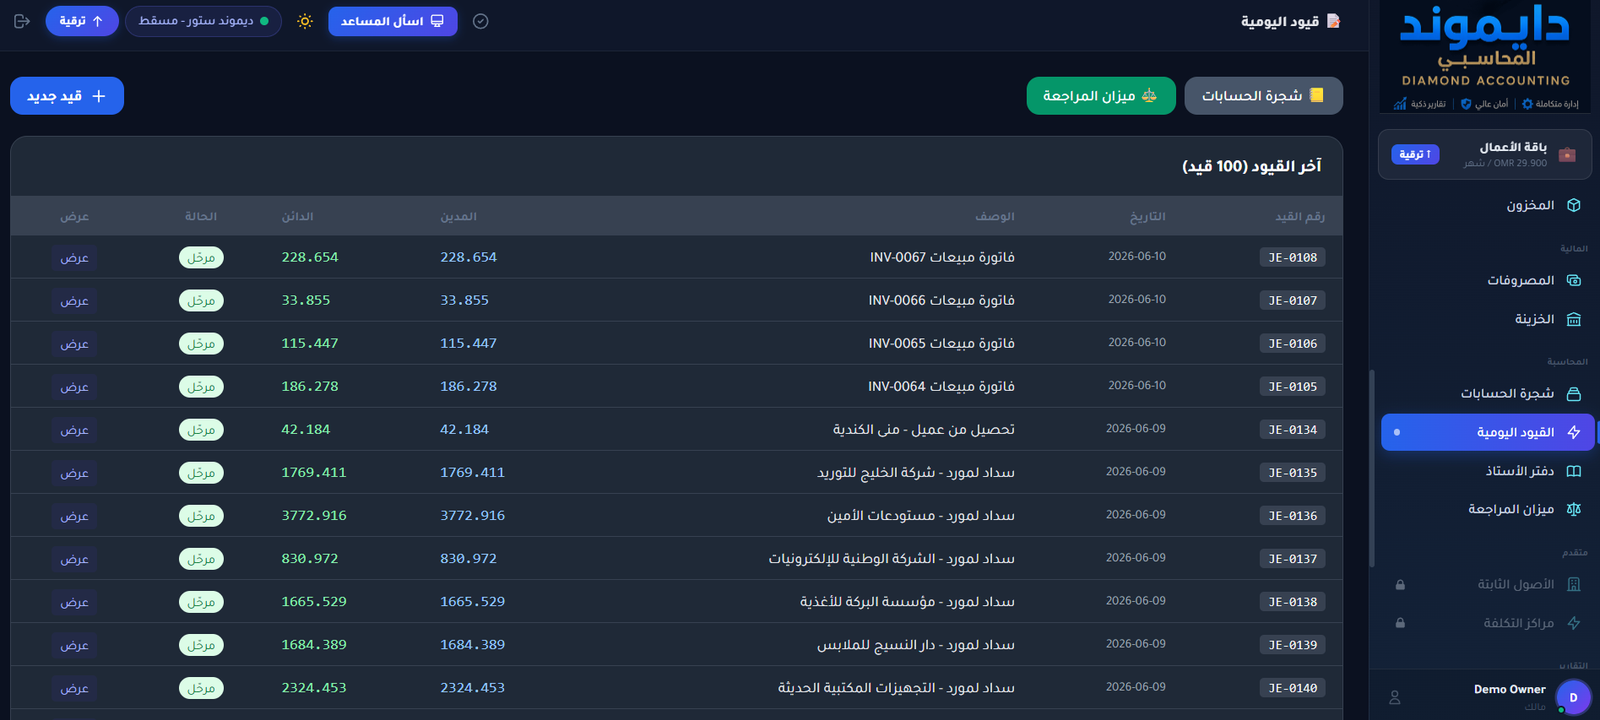Click عرض for entry JE-0137

pos(75,559)
